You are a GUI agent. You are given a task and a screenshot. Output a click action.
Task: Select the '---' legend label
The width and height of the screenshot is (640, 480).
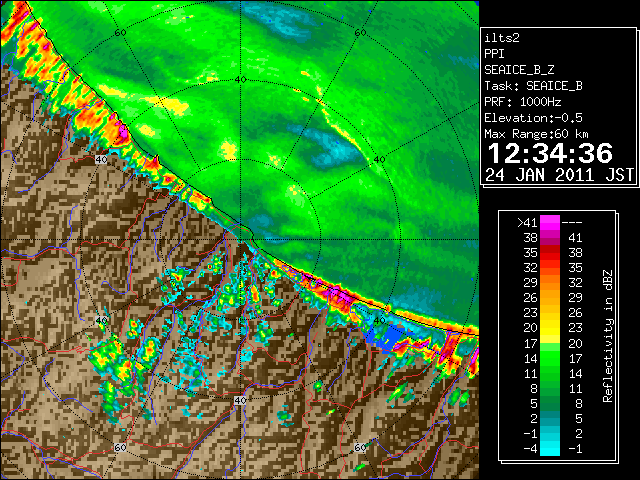pyautogui.click(x=572, y=222)
